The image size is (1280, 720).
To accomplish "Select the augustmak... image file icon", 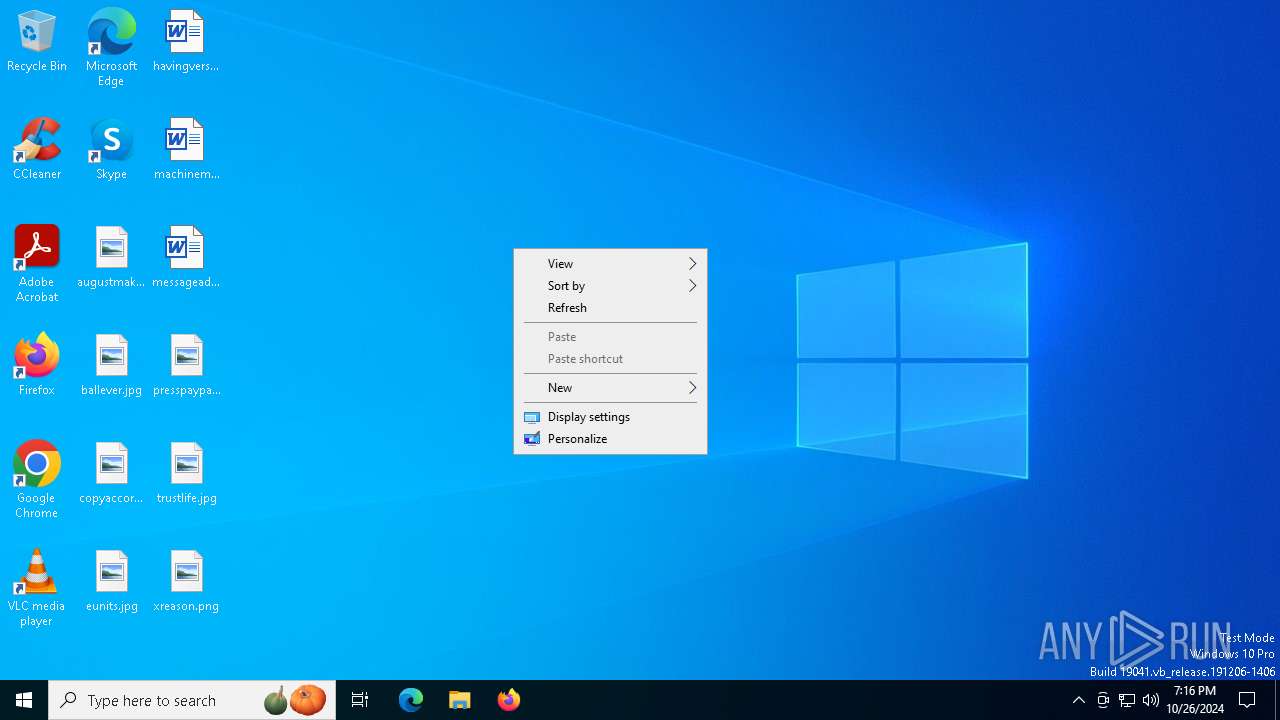I will [x=111, y=258].
